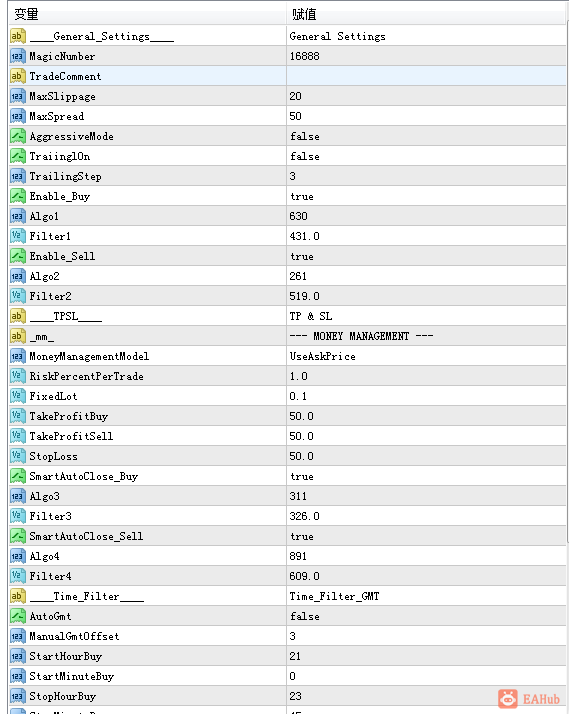Click the integer icon next to MaxSlippage
Viewport: 569px width, 714px height.
17,96
